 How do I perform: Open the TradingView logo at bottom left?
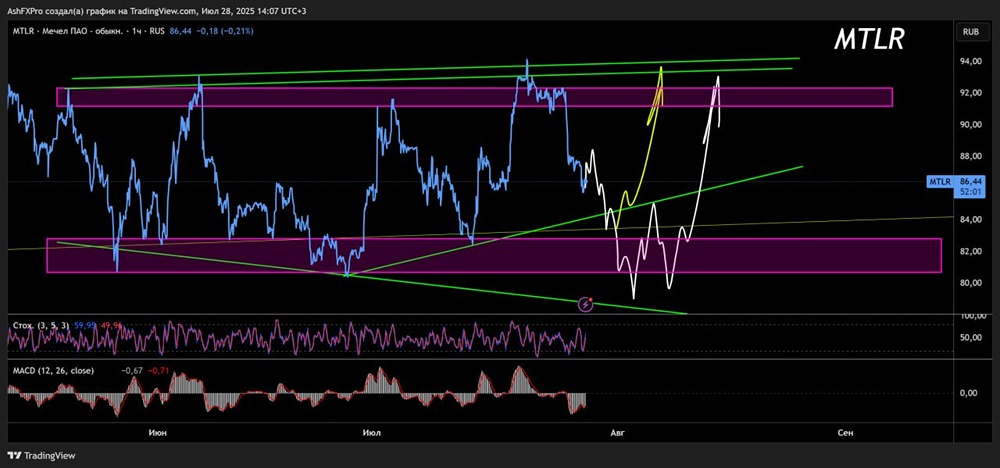(x=41, y=456)
